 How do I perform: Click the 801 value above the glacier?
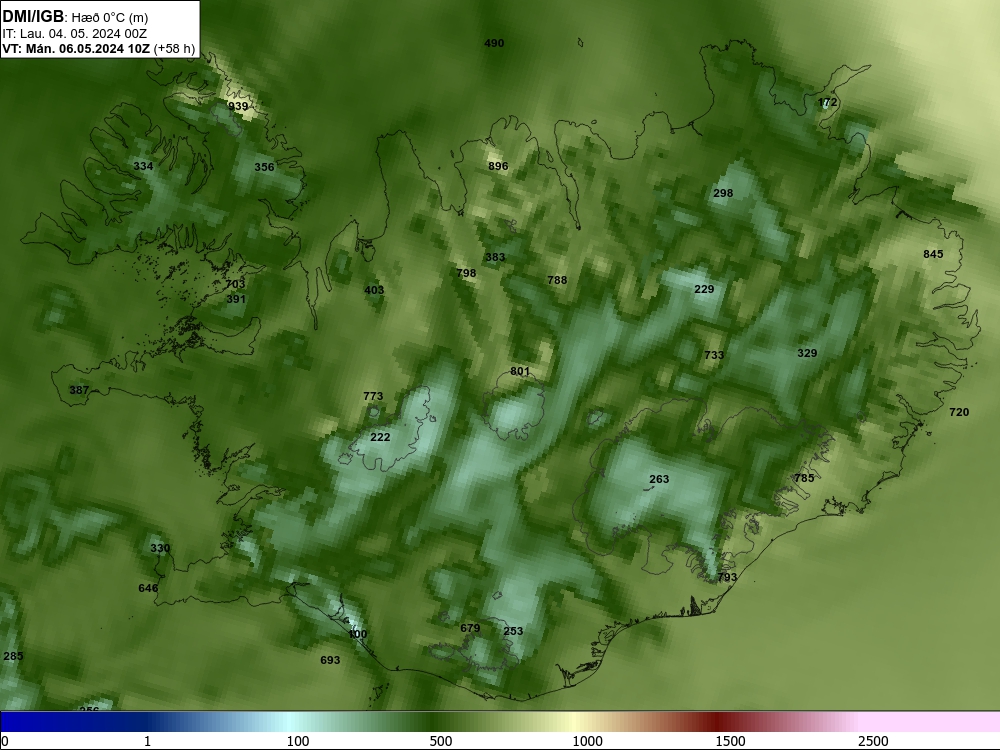pyautogui.click(x=520, y=371)
